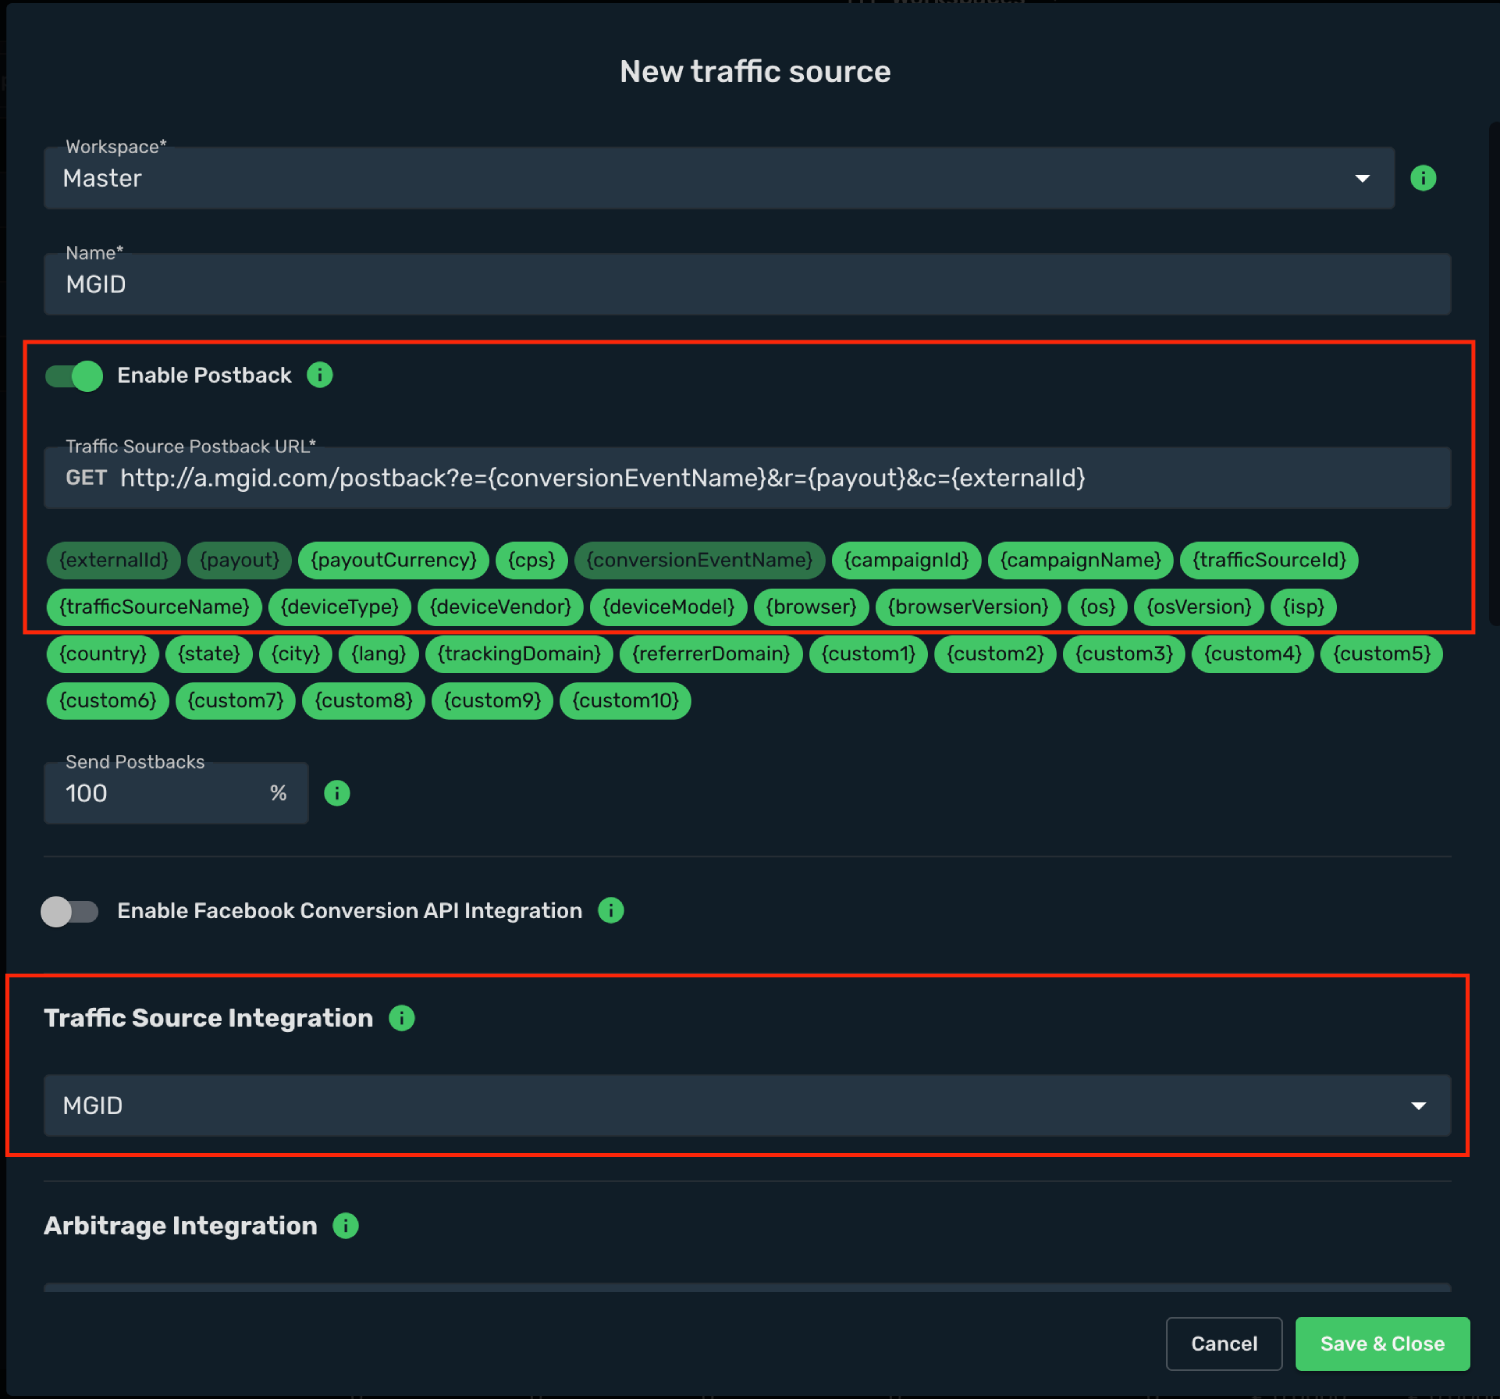Add the {cps} token
The image size is (1500, 1399).
coord(532,560)
